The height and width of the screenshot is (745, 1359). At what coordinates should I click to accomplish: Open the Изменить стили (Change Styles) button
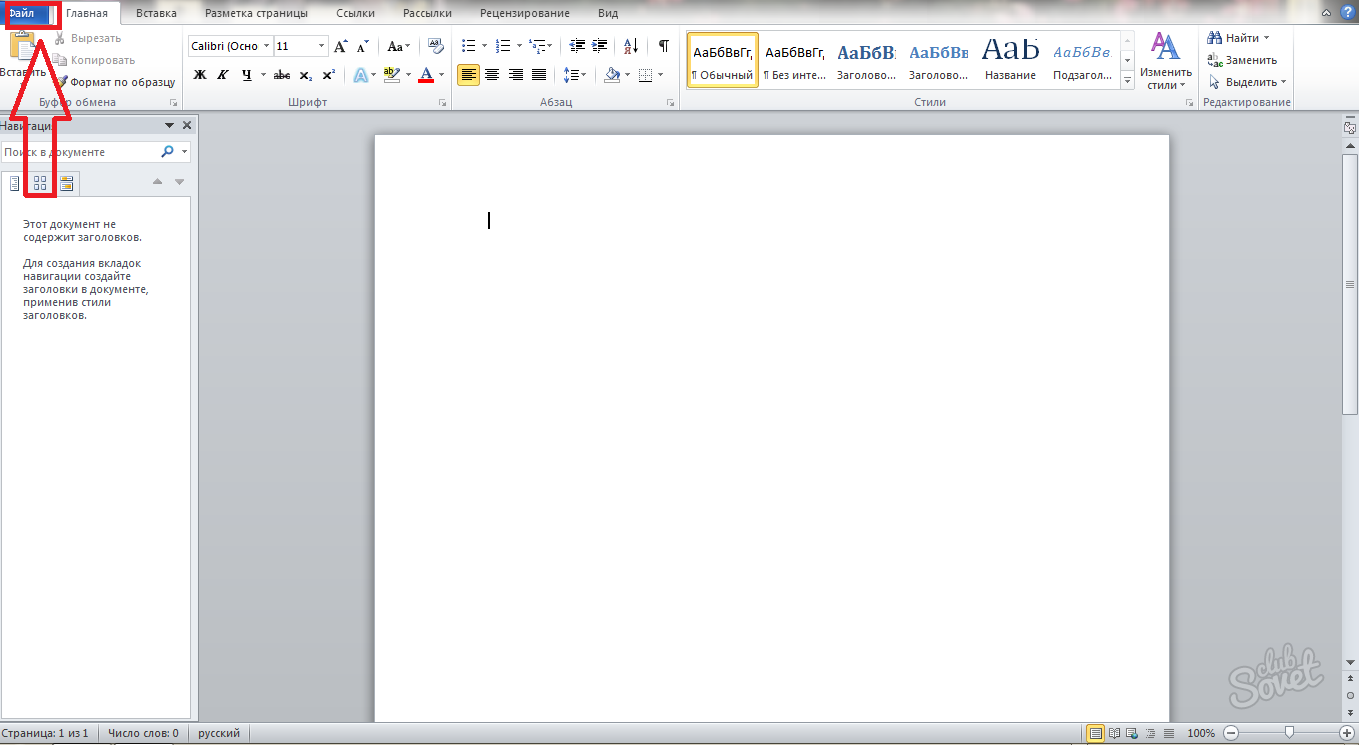pos(1166,61)
